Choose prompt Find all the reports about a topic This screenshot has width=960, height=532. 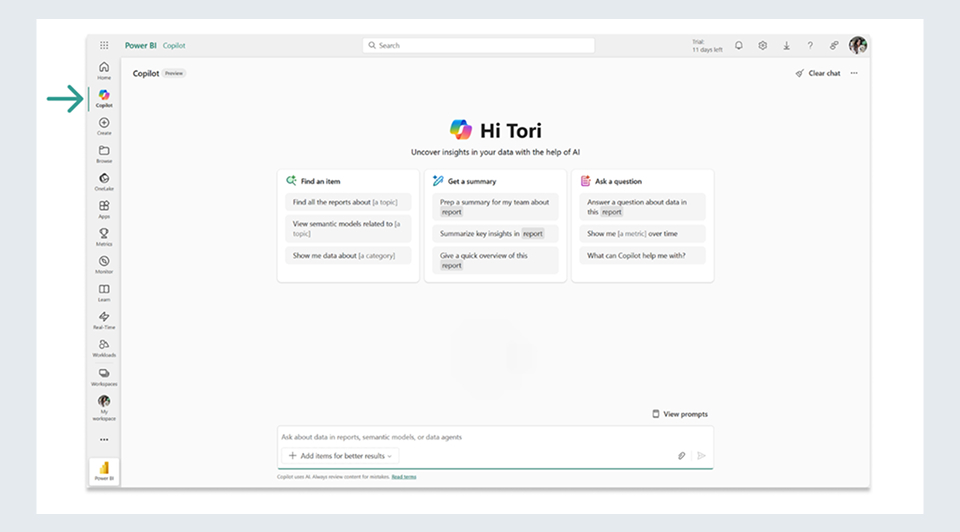coord(348,202)
